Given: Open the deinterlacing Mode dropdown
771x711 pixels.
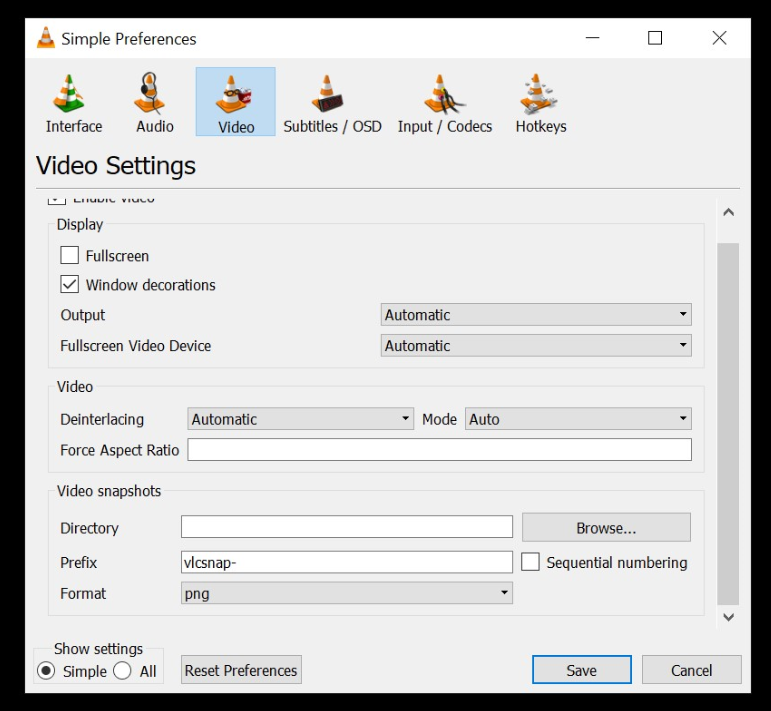Looking at the screenshot, I should pyautogui.click(x=578, y=419).
